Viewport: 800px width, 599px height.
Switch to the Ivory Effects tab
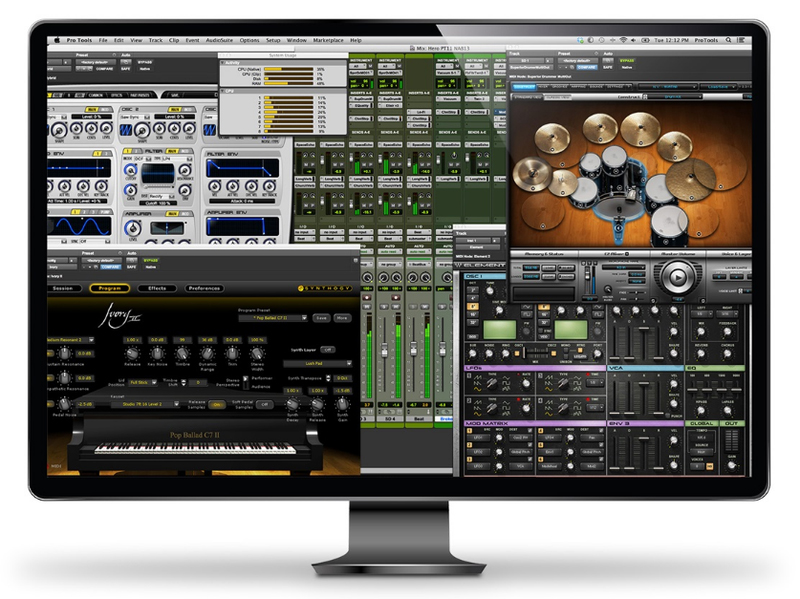click(157, 288)
